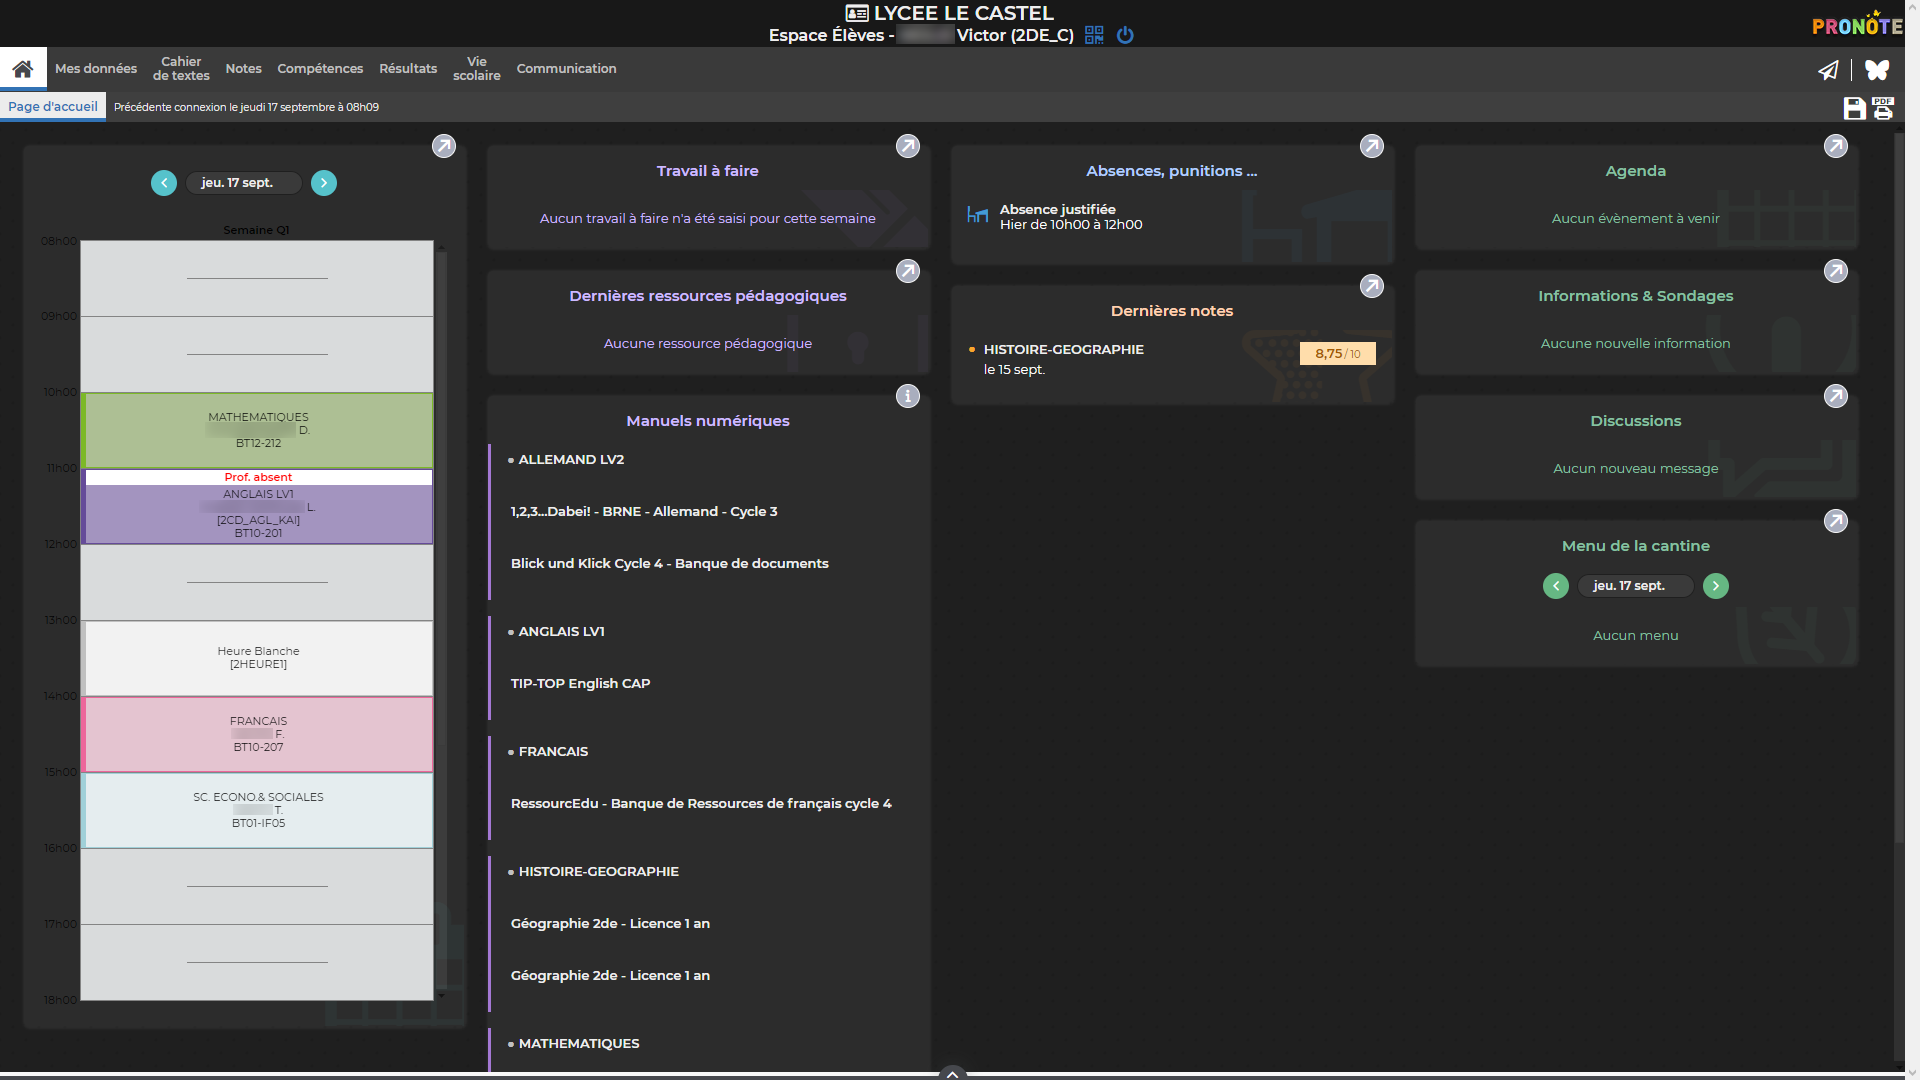Viewport: 1920px width, 1080px height.
Task: Open Dernières notes detail arrow icon
Action: point(1371,286)
